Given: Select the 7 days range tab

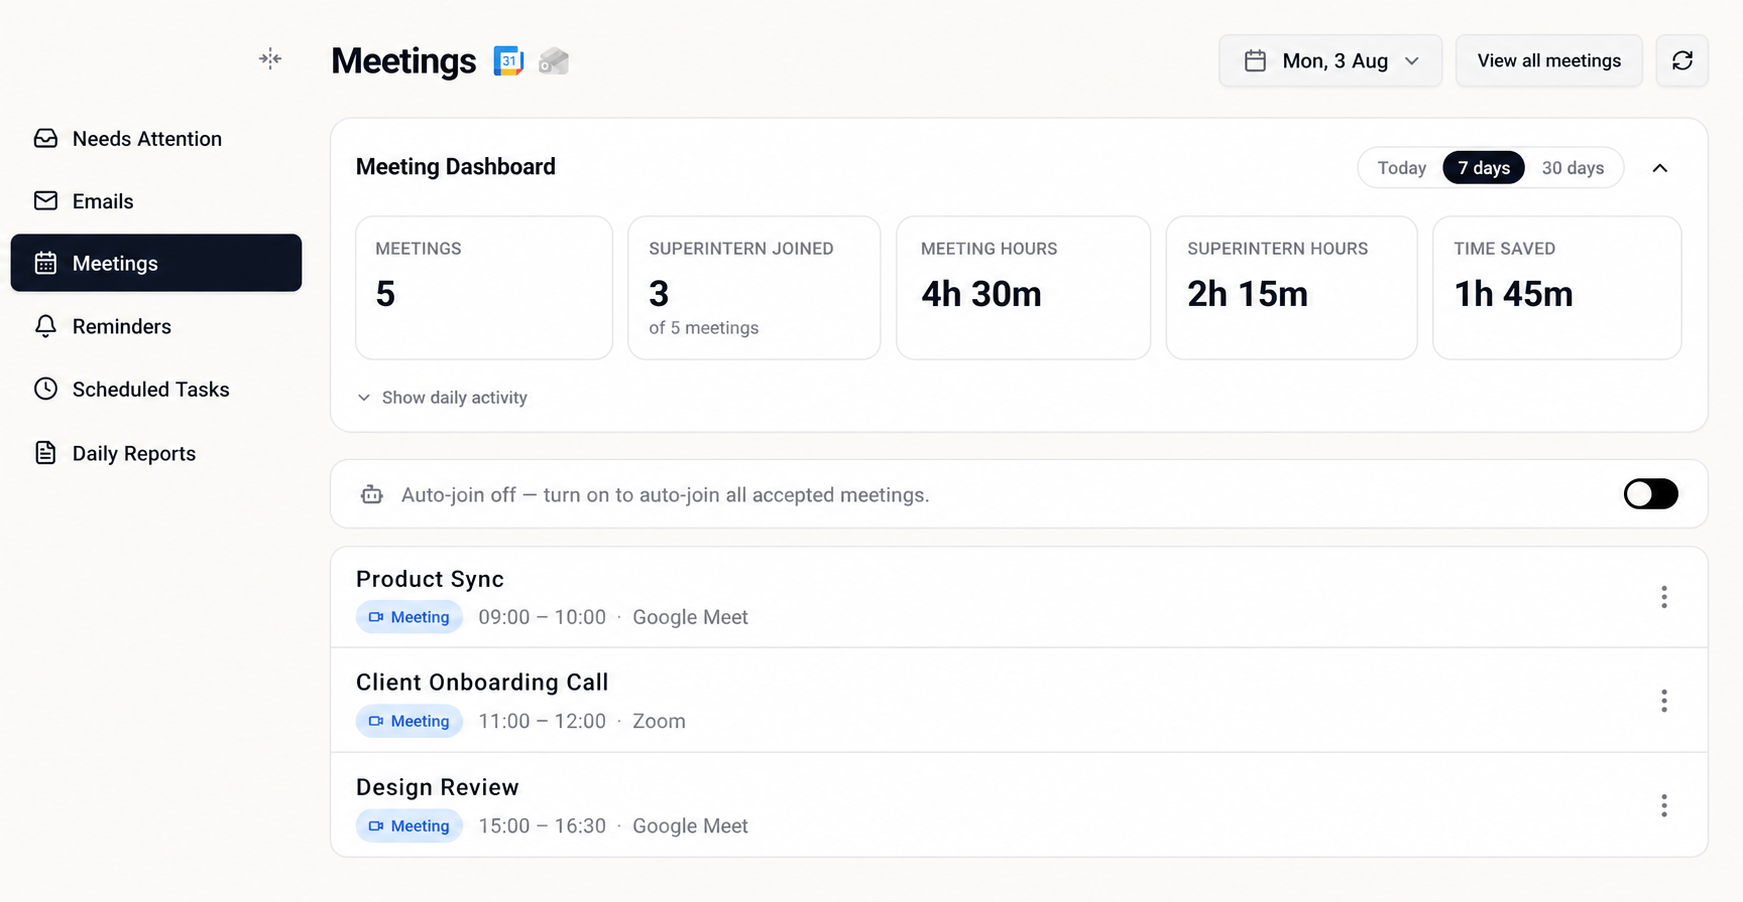Looking at the screenshot, I should coord(1483,168).
